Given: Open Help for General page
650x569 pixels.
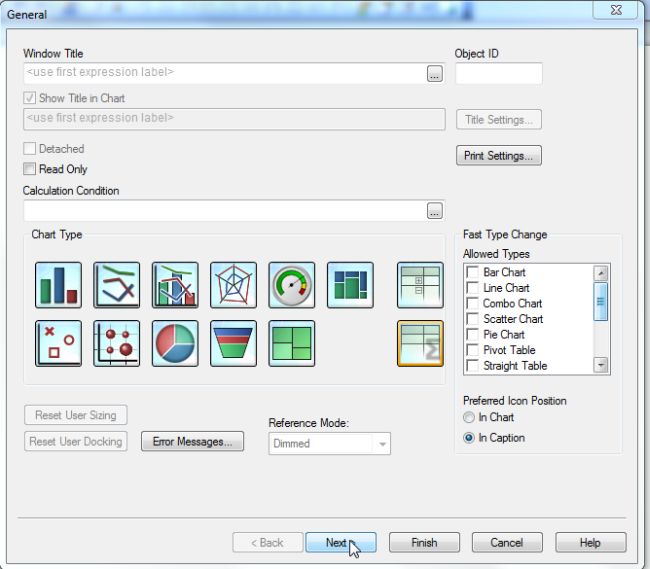Looking at the screenshot, I should click(x=590, y=543).
